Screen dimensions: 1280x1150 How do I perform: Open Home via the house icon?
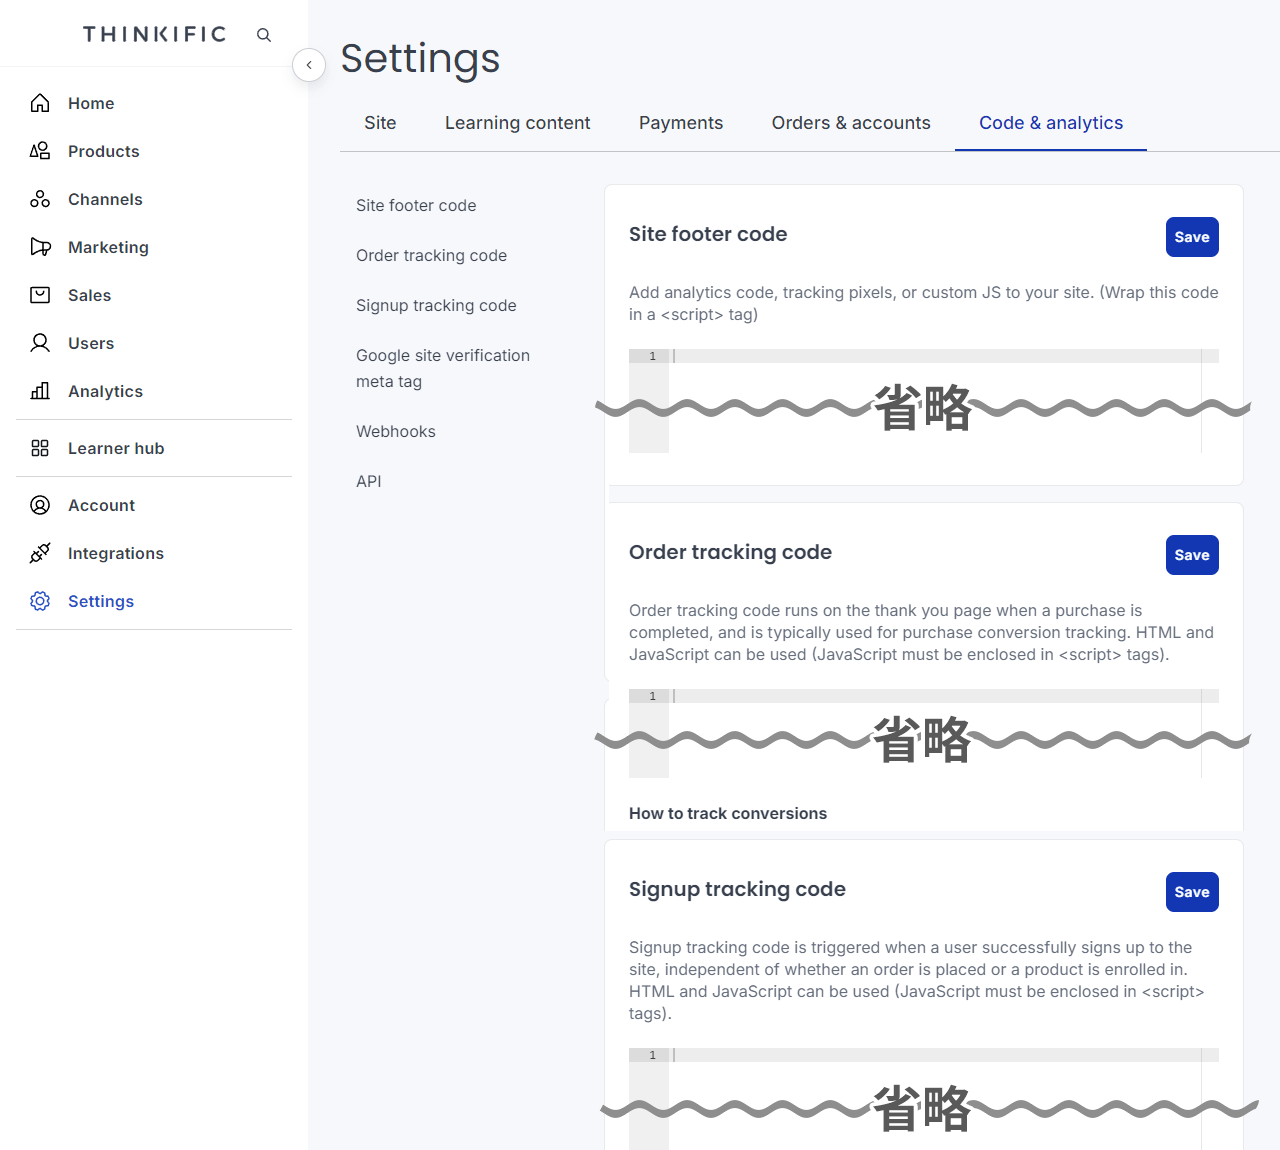(40, 103)
